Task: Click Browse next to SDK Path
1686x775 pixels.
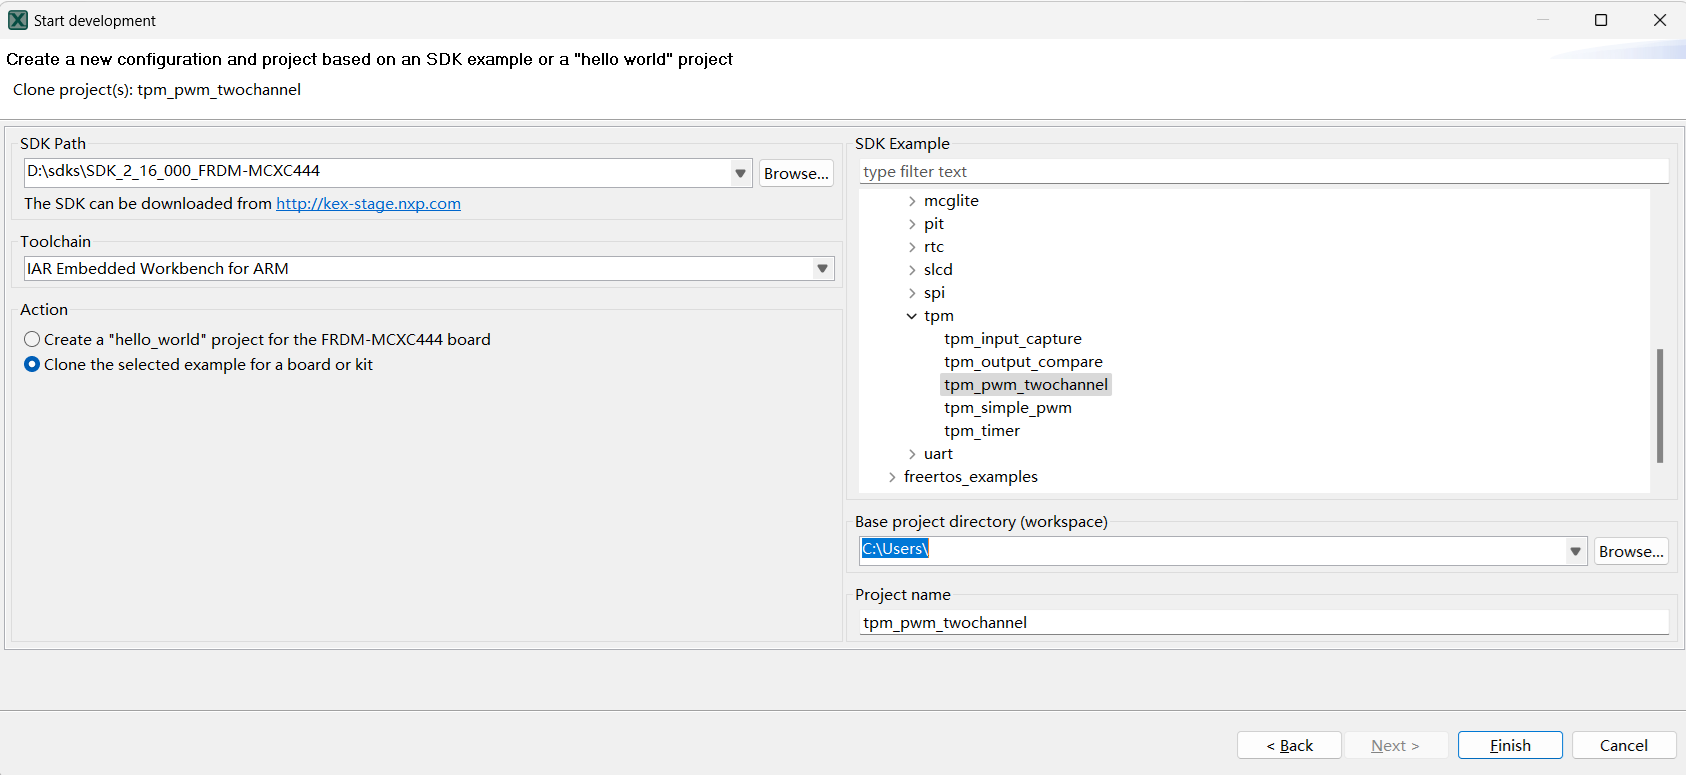Action: point(796,173)
